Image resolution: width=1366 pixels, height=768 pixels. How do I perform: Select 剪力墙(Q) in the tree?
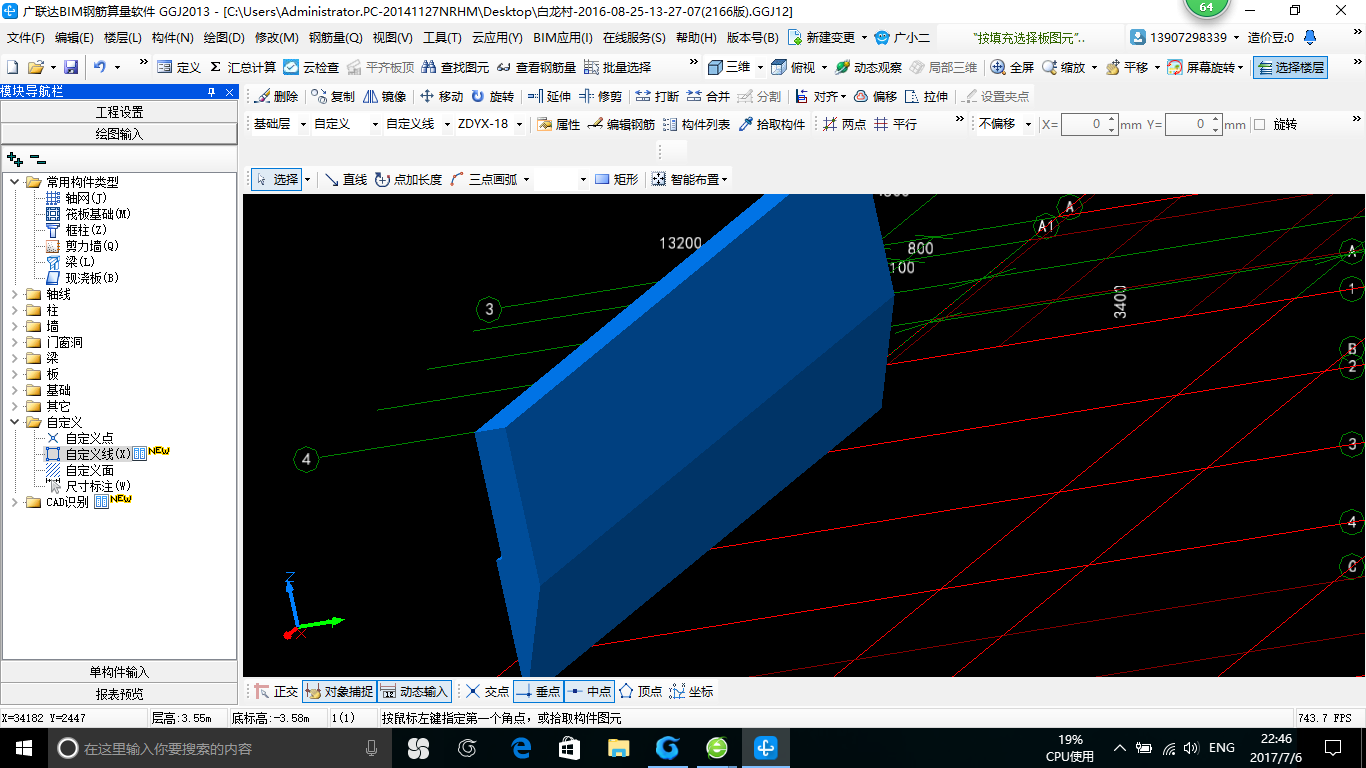tap(92, 246)
